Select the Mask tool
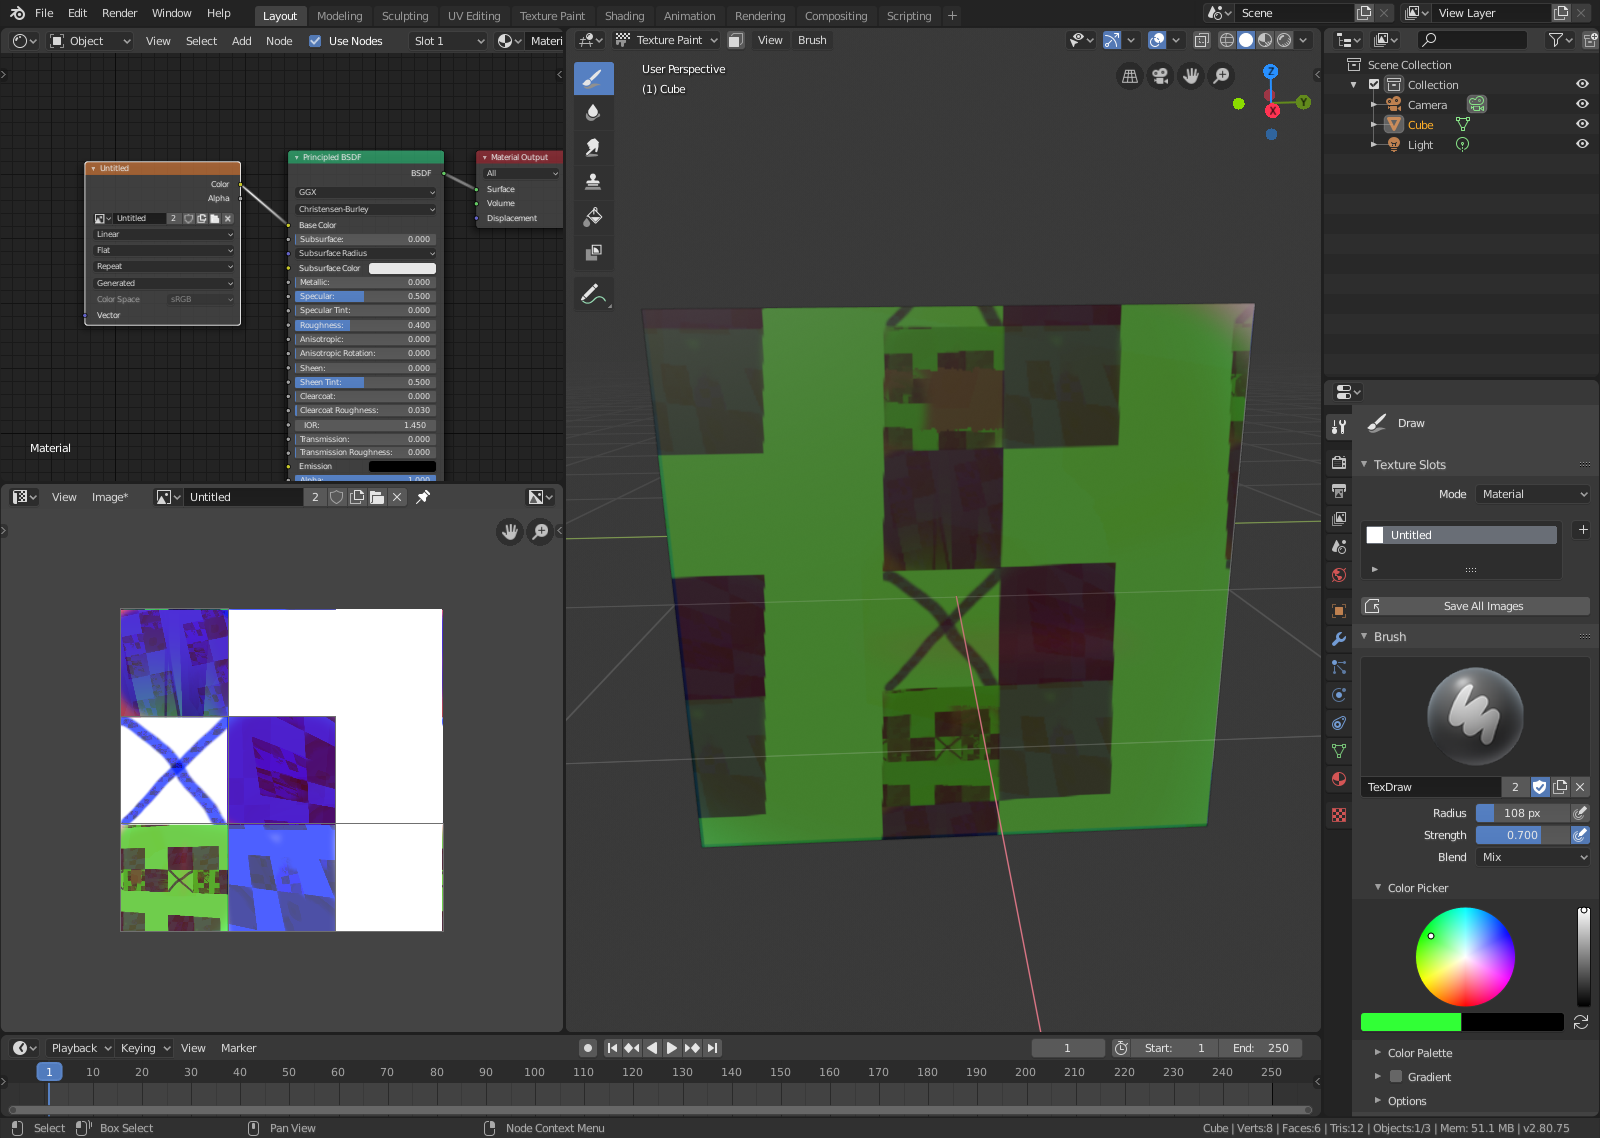 click(593, 252)
